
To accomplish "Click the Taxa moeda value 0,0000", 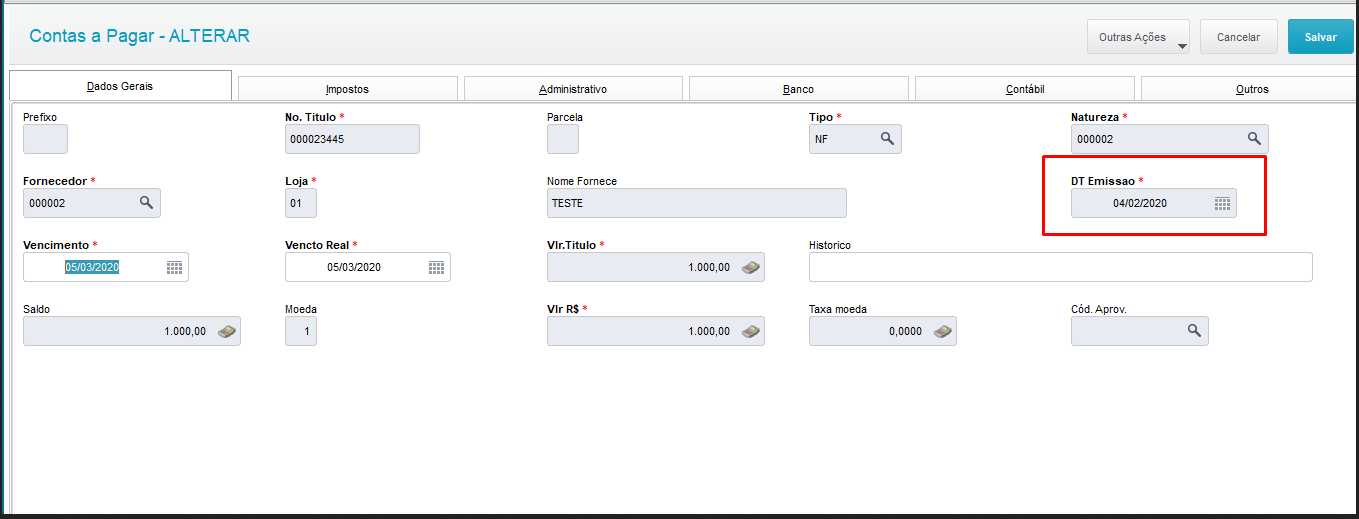I will click(882, 331).
